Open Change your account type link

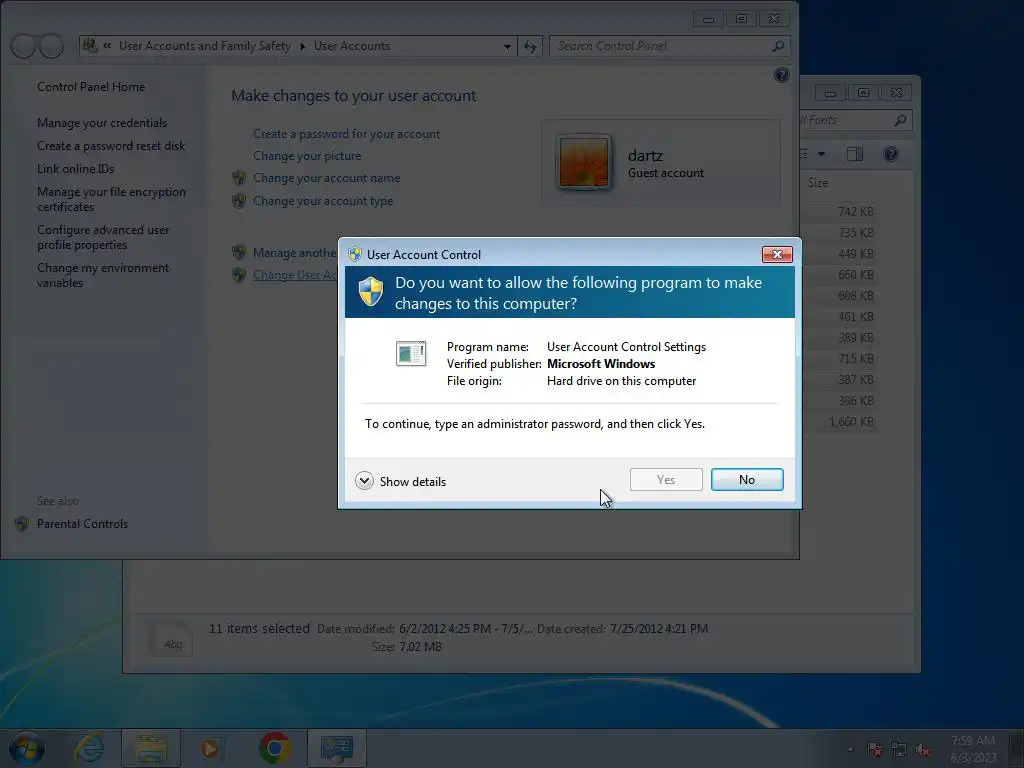pyautogui.click(x=323, y=201)
